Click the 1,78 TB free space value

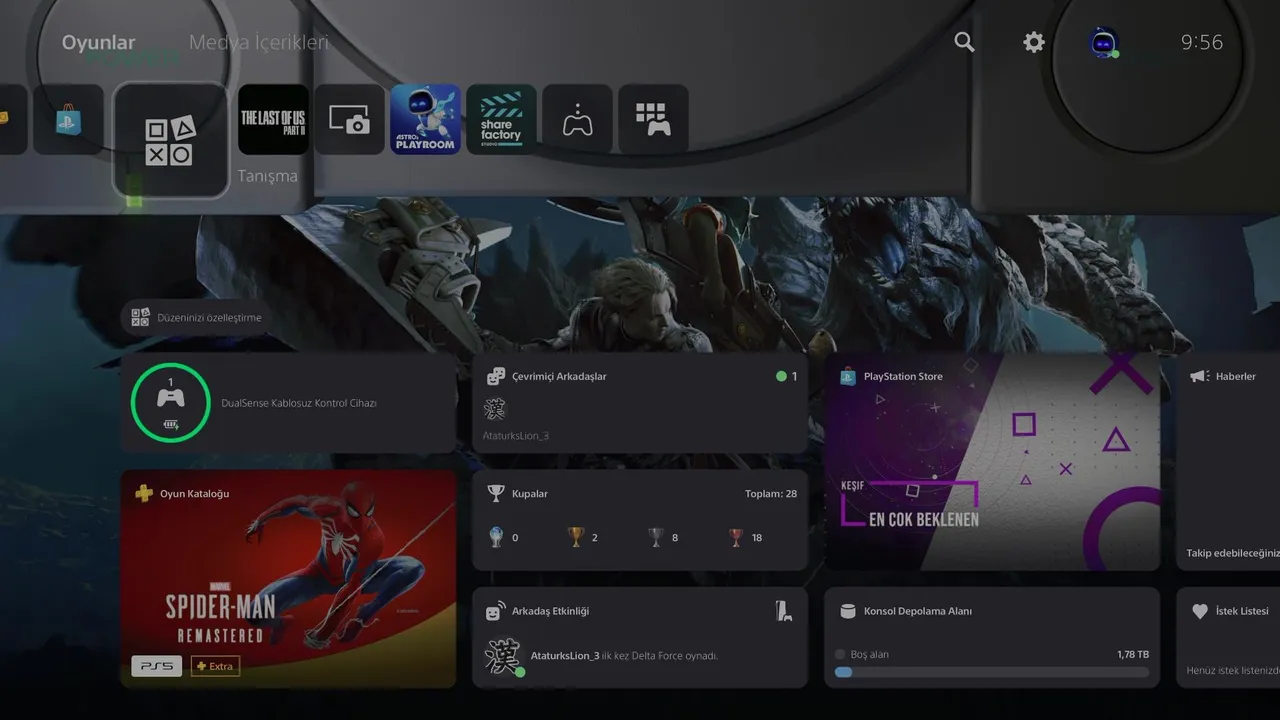[x=1133, y=654]
